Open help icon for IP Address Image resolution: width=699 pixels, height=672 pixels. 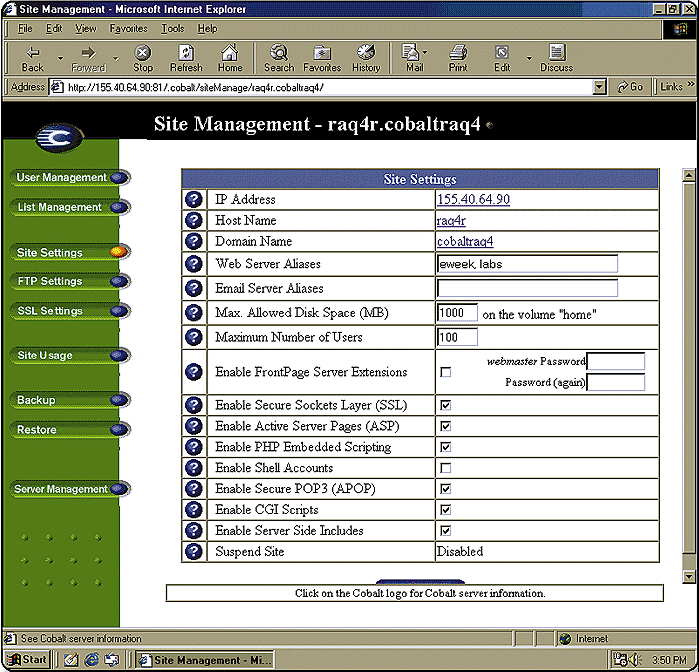[x=194, y=199]
